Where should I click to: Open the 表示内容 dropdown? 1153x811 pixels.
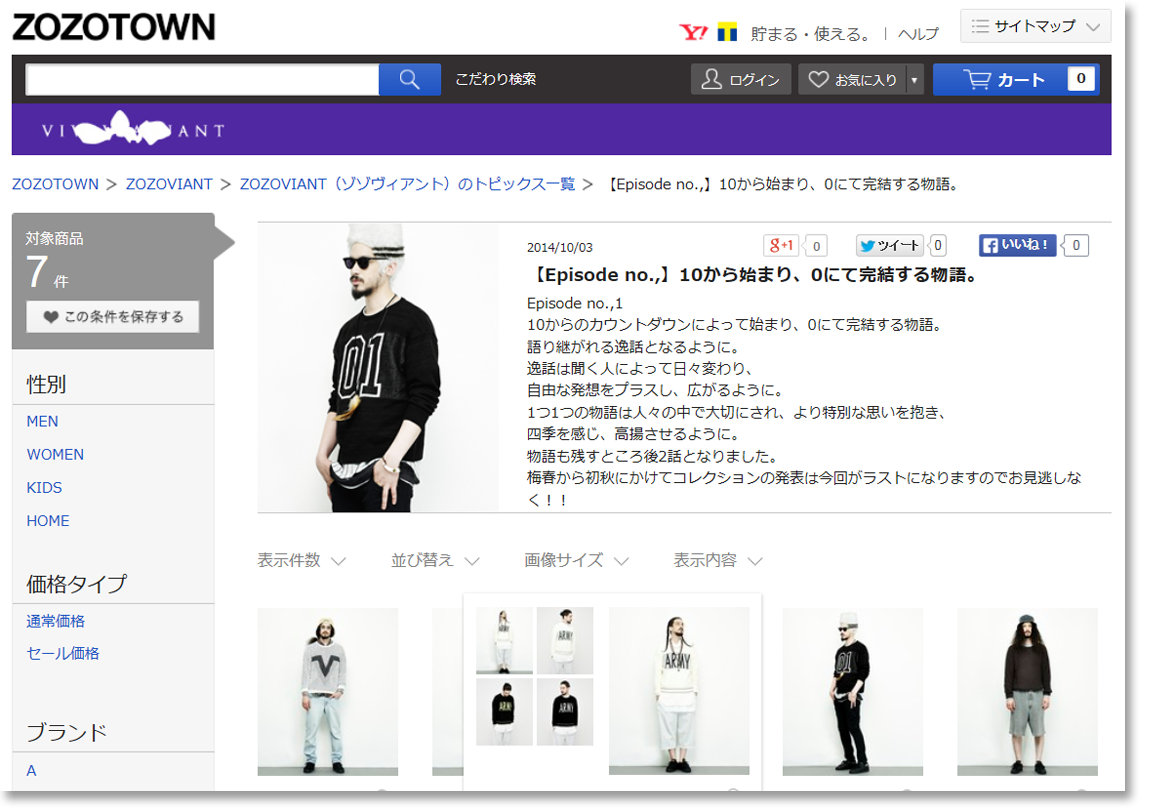718,561
